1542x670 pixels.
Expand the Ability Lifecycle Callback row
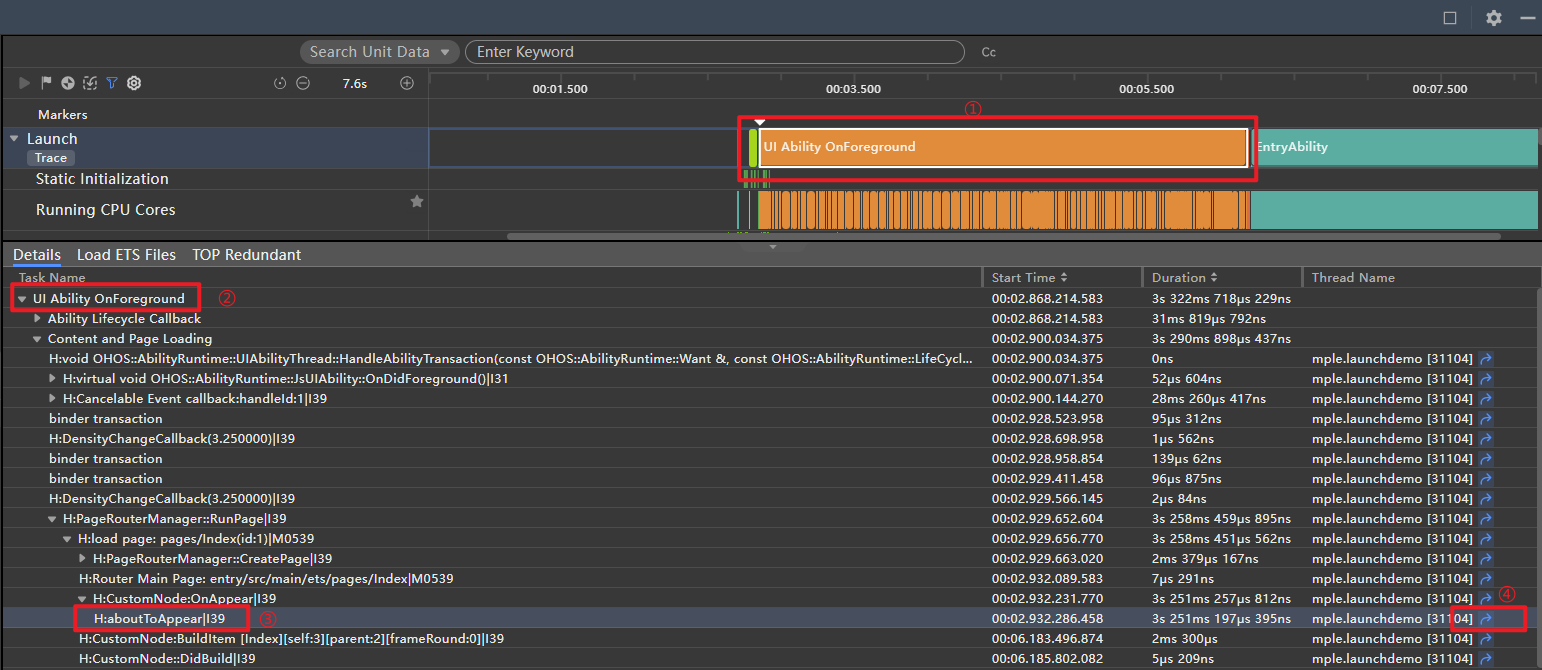coord(38,319)
